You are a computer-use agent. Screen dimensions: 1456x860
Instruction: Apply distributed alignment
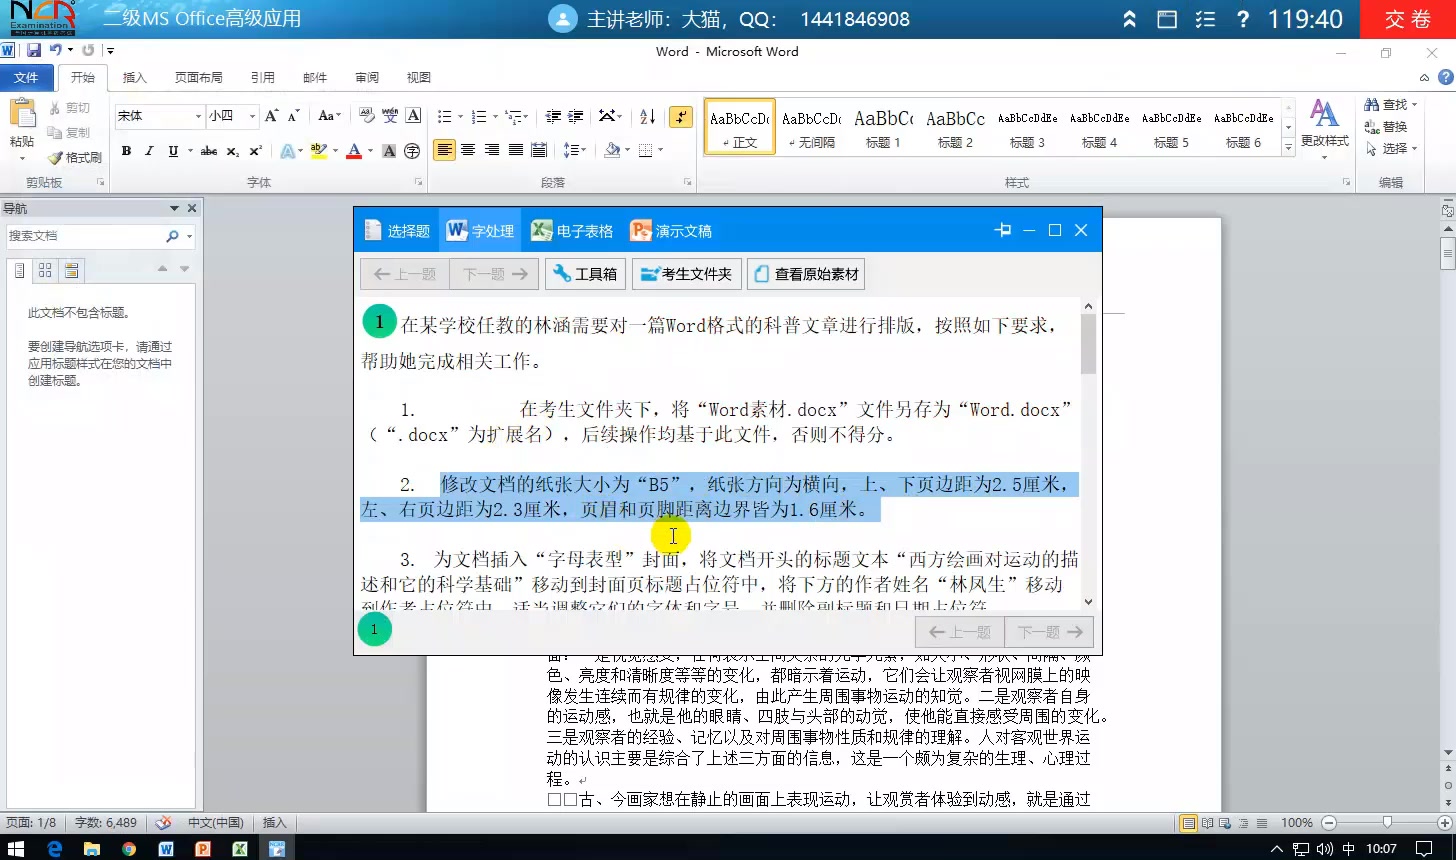539,151
